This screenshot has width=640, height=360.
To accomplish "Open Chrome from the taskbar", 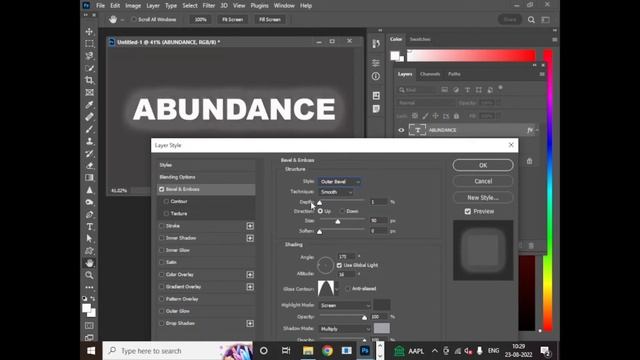I will [x=327, y=351].
